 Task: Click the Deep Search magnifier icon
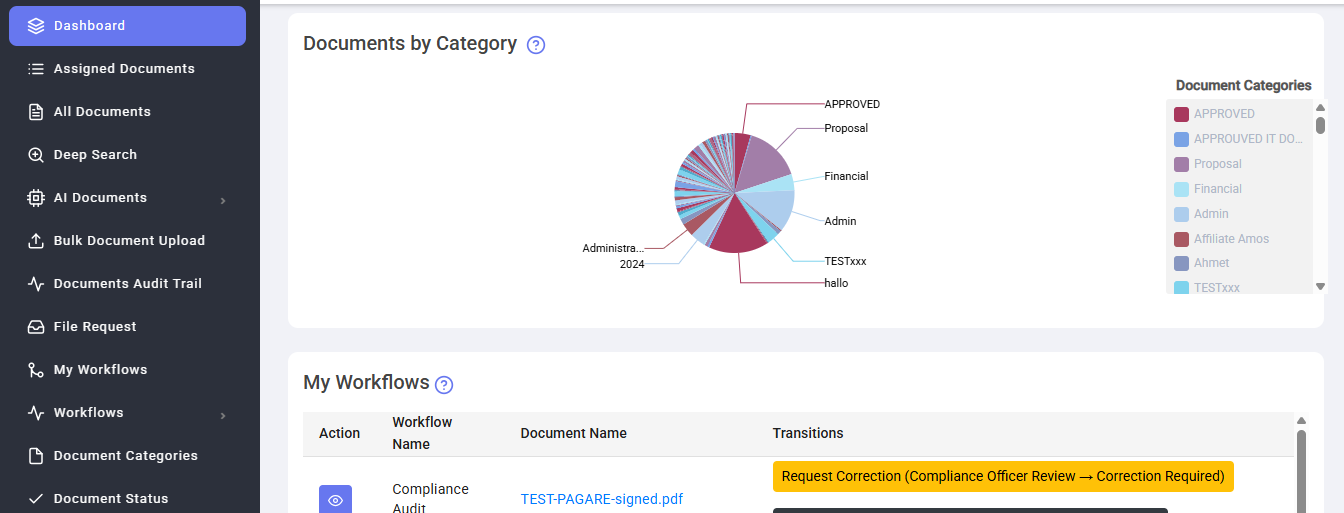coord(36,155)
